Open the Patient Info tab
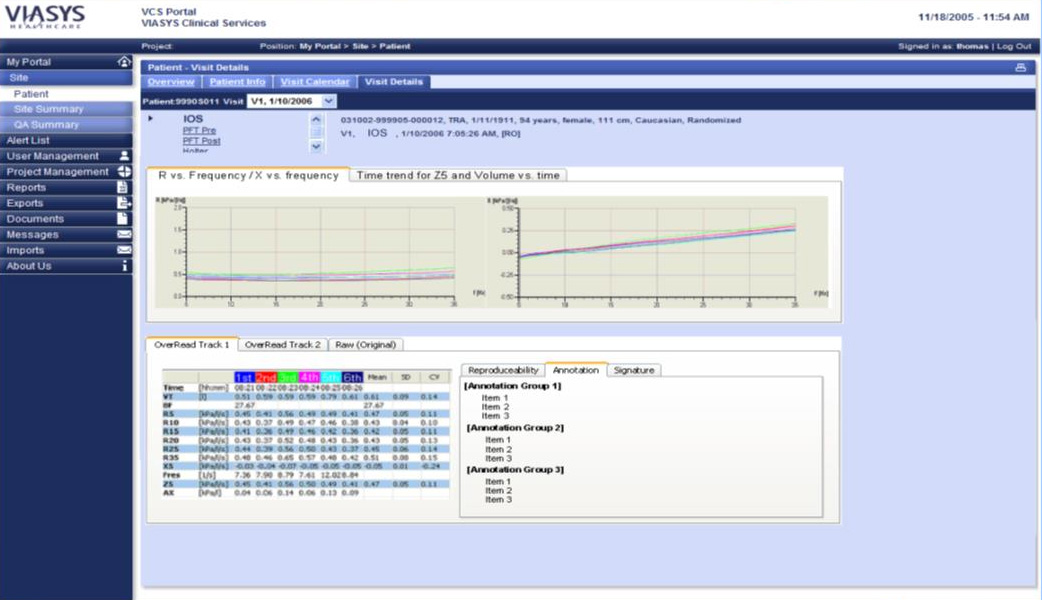The height and width of the screenshot is (600, 1042). (237, 82)
